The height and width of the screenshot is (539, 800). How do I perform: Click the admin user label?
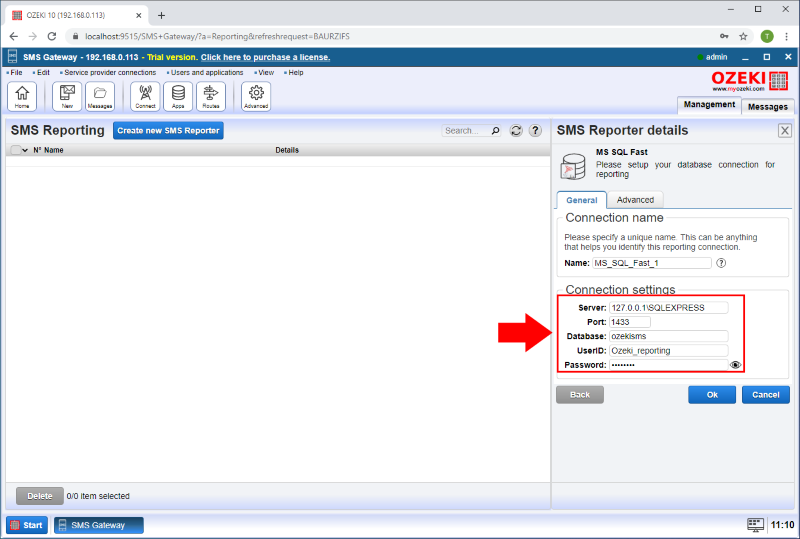pyautogui.click(x=716, y=57)
